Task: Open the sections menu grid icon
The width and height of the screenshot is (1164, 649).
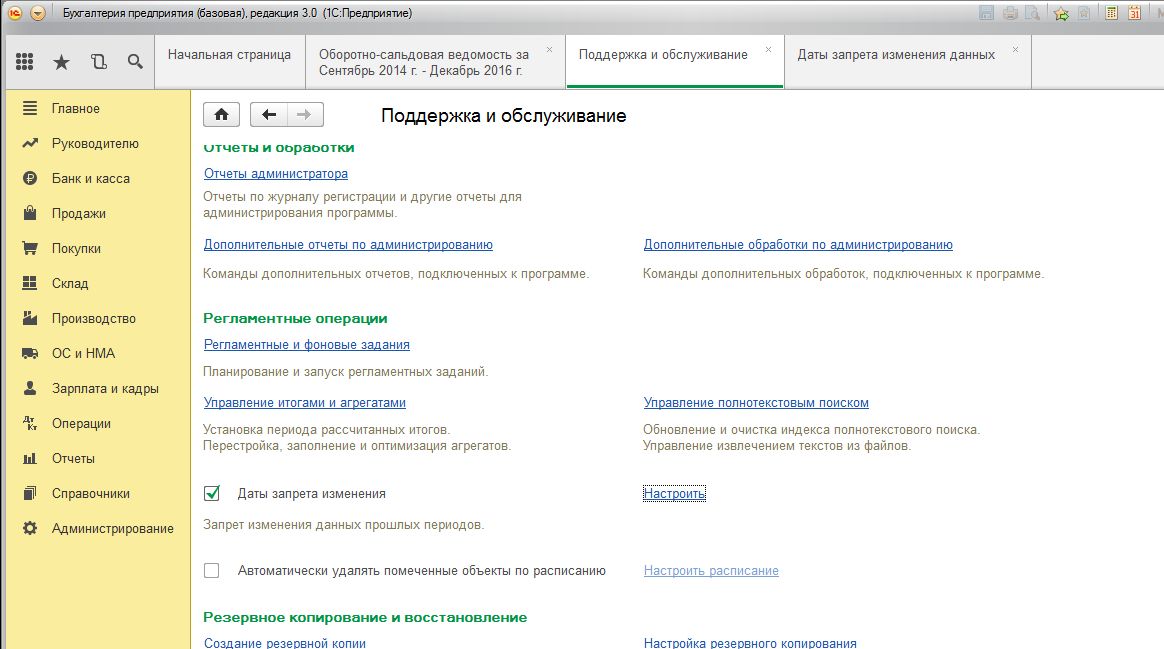Action: click(25, 62)
